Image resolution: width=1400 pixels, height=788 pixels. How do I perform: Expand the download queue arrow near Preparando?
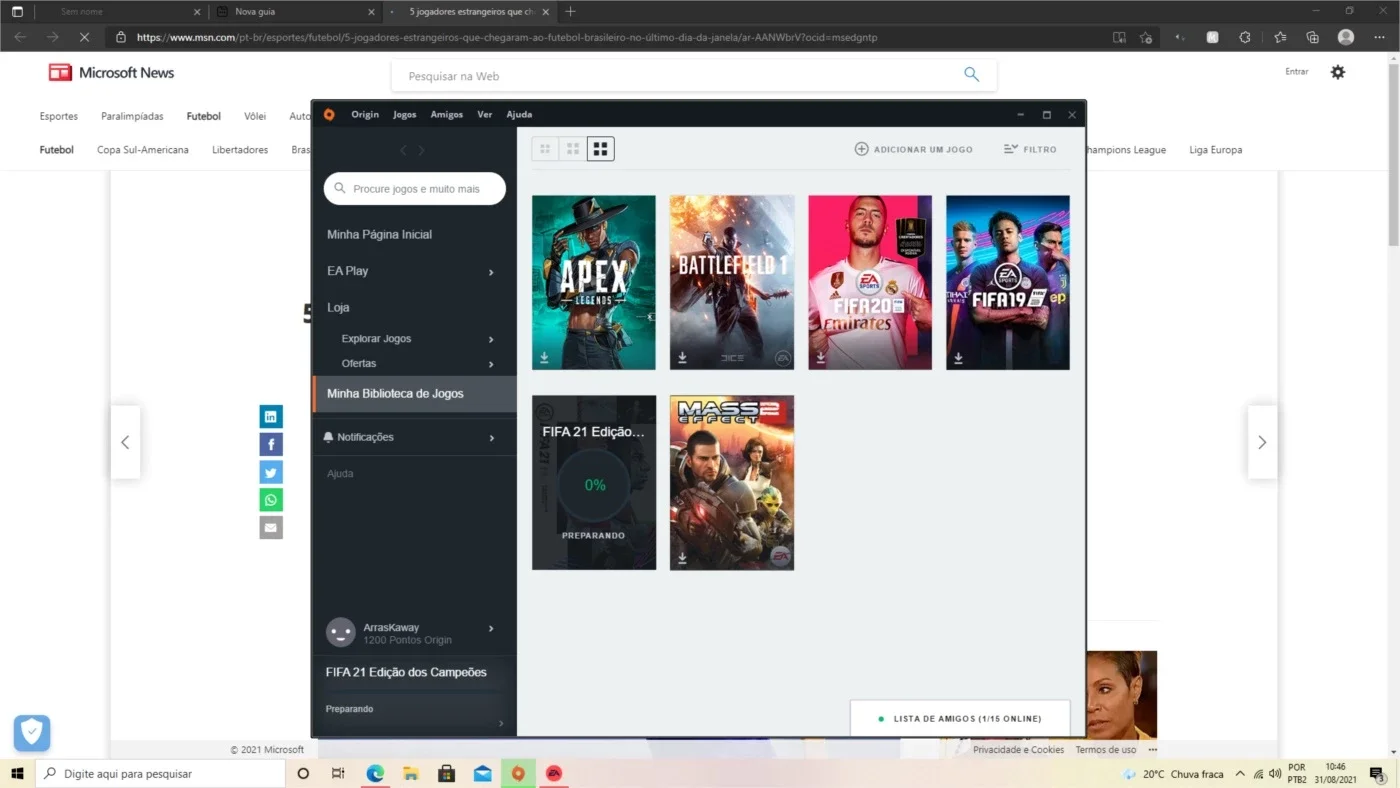(501, 723)
